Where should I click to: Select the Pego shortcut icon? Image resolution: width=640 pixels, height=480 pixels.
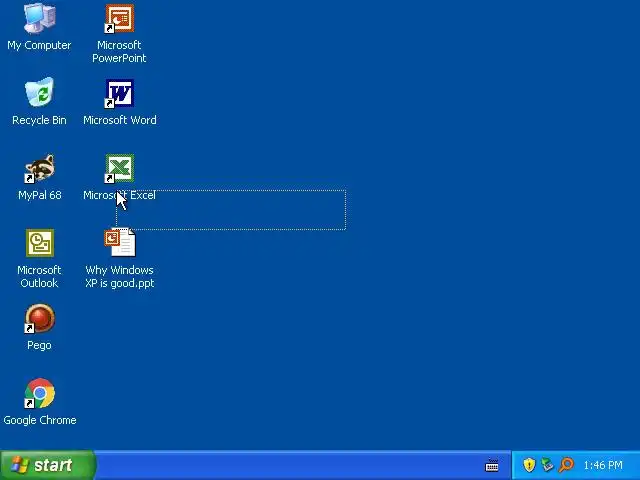(39, 318)
